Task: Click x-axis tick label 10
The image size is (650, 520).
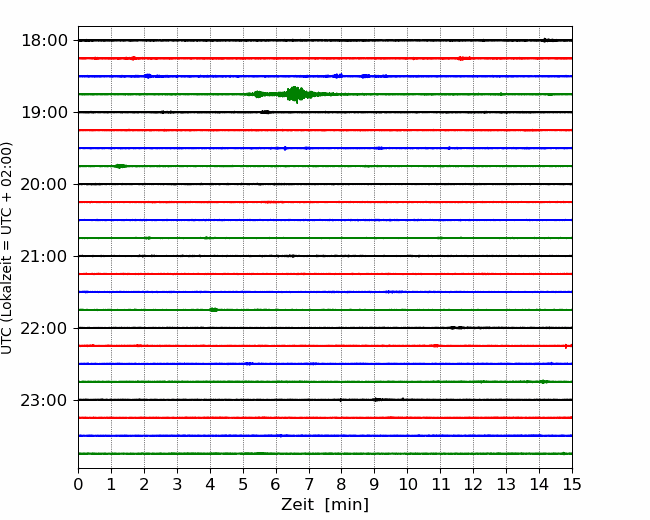Action: (407, 484)
